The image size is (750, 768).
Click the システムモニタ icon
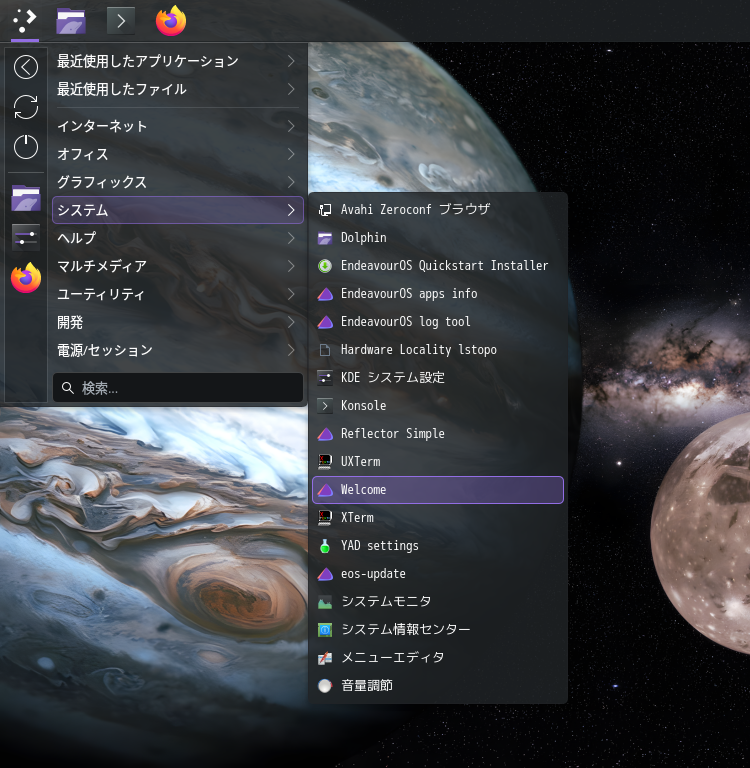325,602
